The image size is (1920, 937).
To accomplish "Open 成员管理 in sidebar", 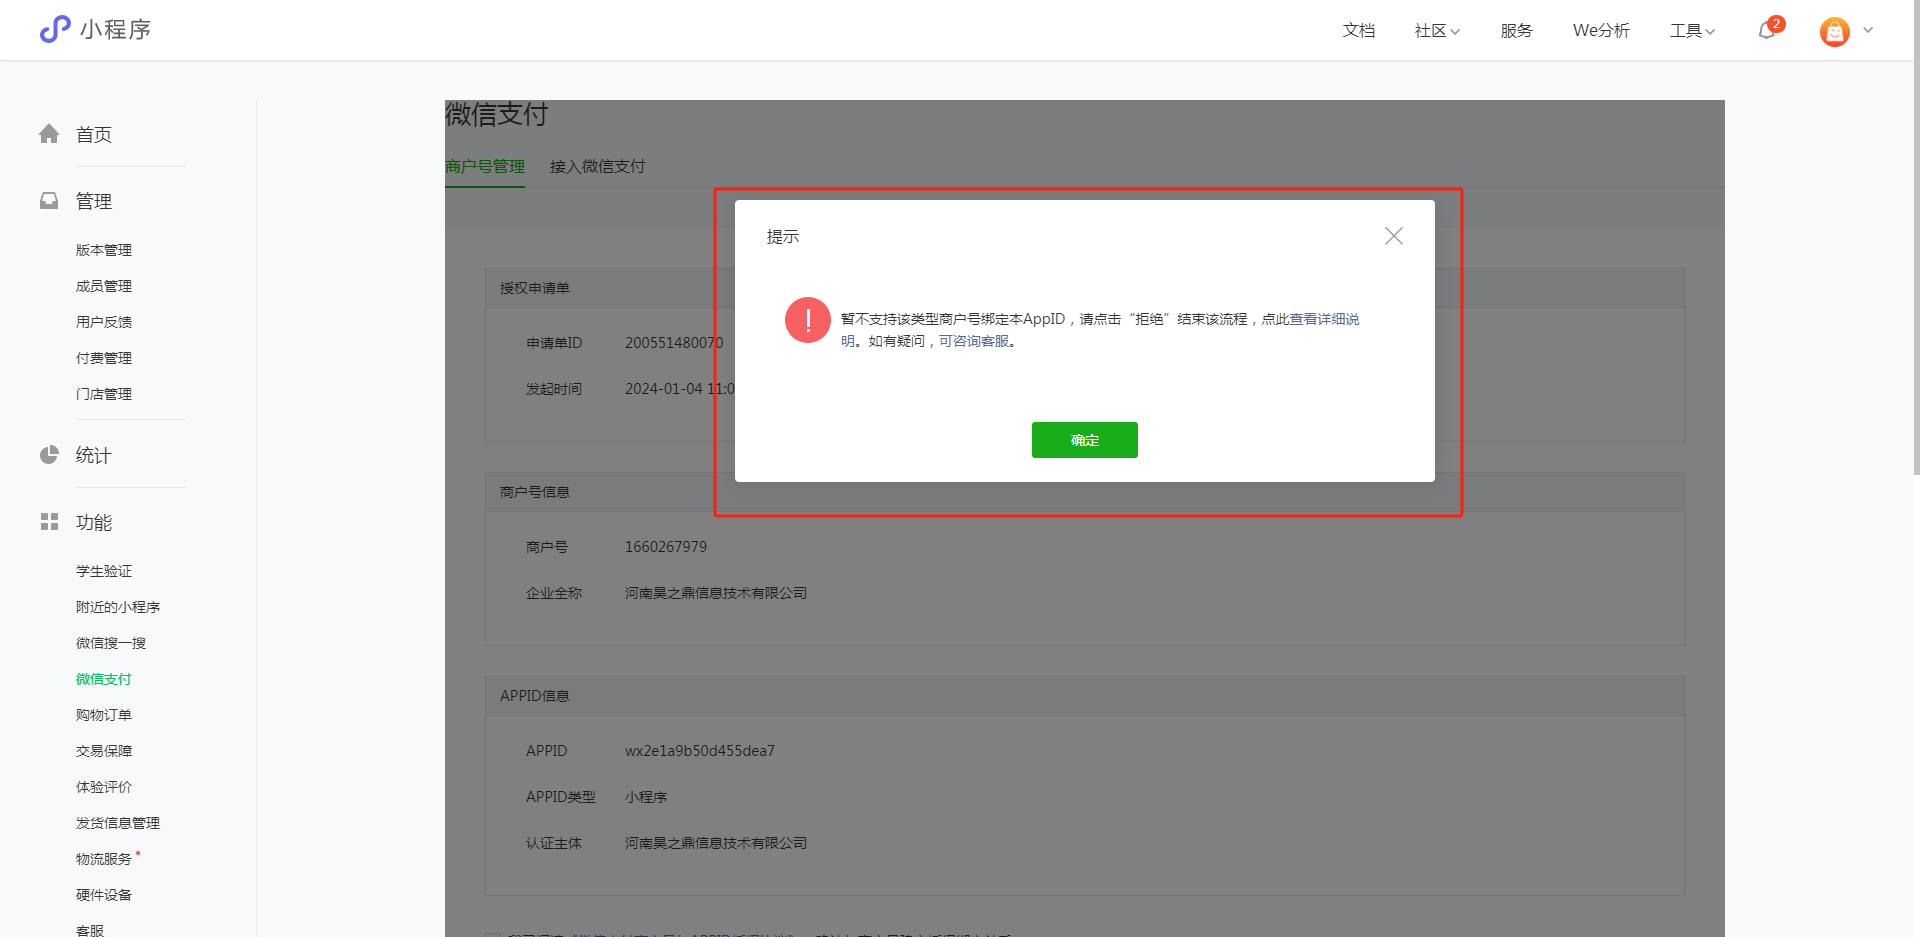I will click(x=104, y=286).
